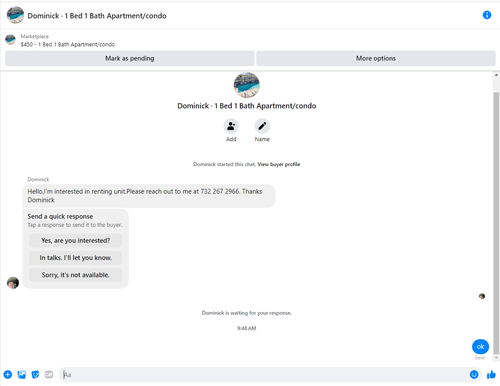The width and height of the screenshot is (500, 386).
Task: Open More options for listing
Action: (x=376, y=58)
